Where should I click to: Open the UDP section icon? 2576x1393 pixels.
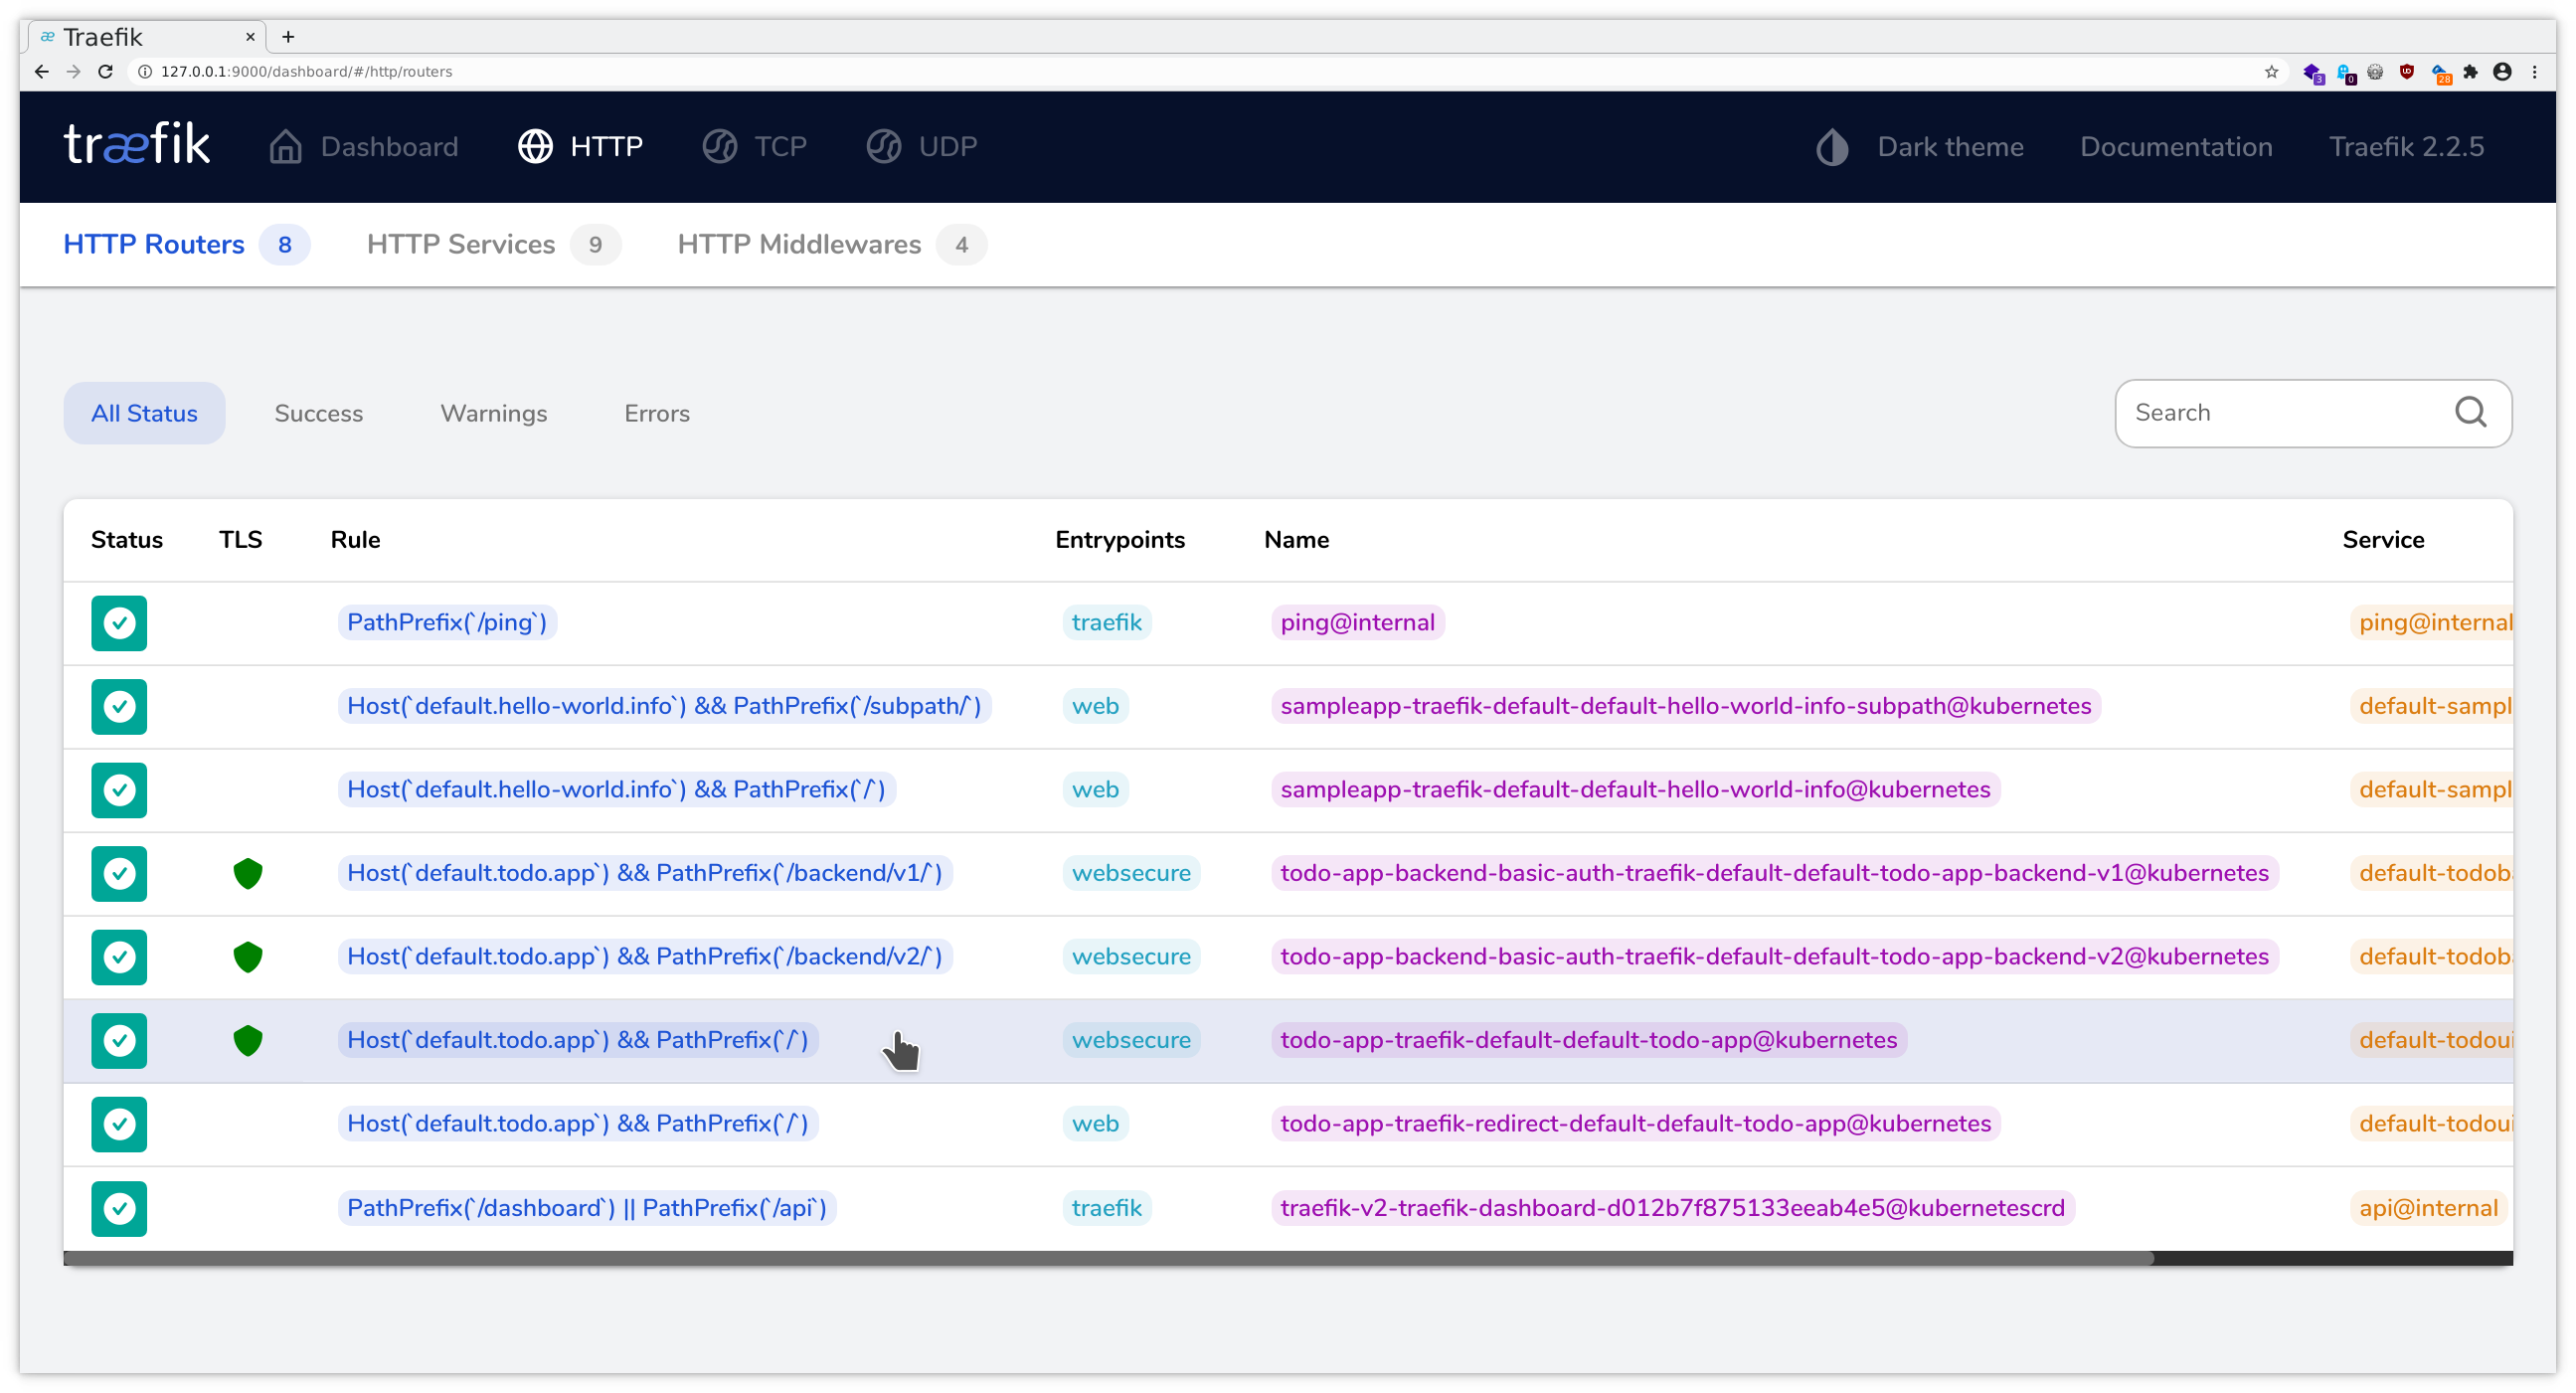(x=884, y=146)
